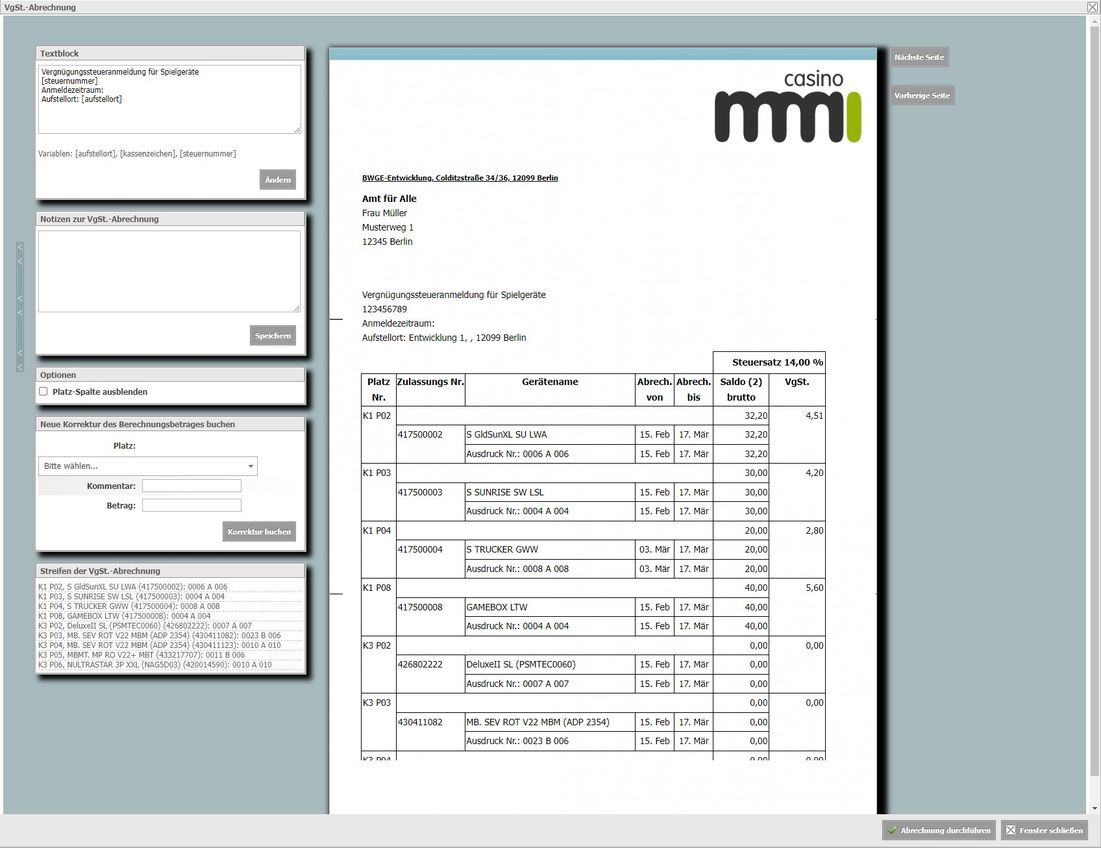Click the Ändern button in Textblock panel
This screenshot has height=848, width=1101.
[277, 180]
